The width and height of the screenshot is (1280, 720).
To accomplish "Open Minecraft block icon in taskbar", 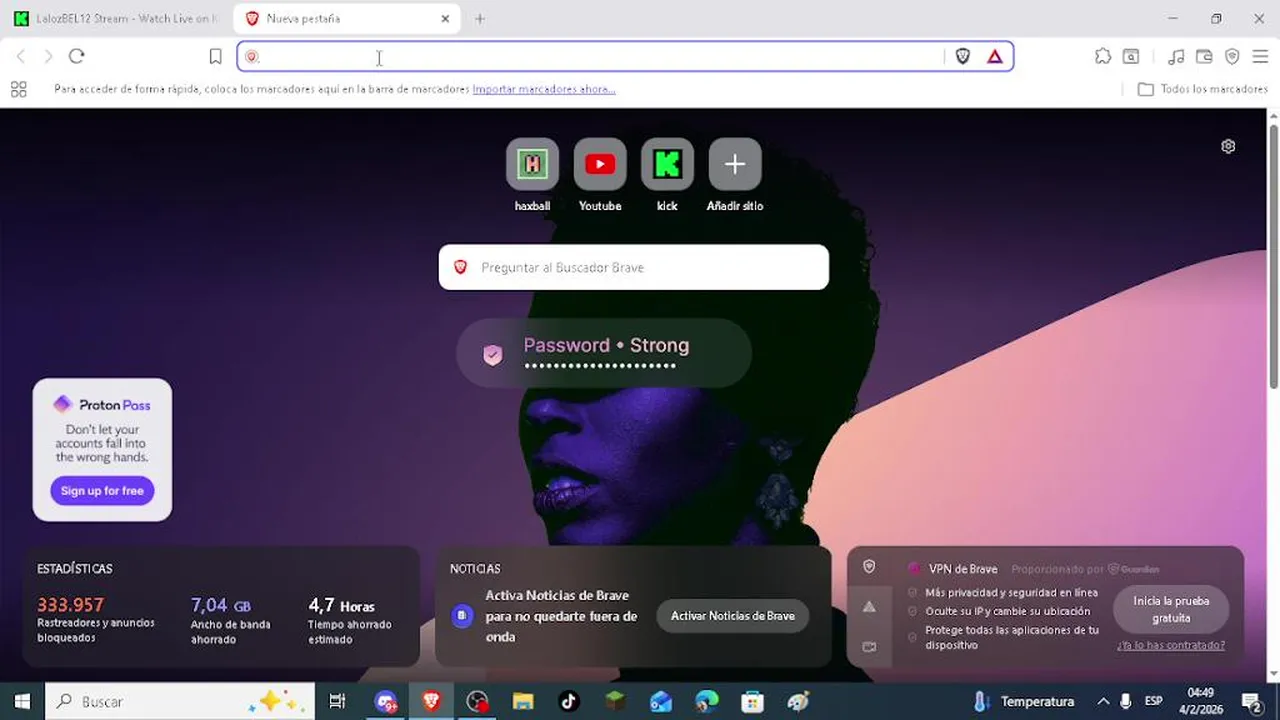I will (x=615, y=701).
